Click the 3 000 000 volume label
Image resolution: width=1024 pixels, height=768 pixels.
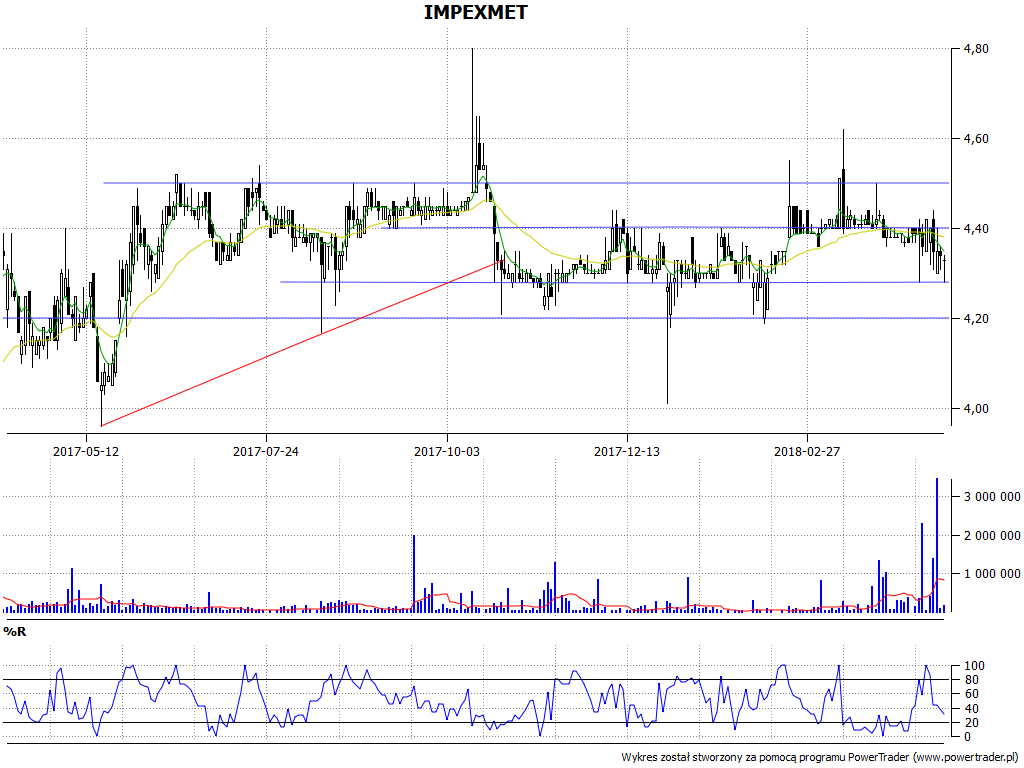click(x=991, y=497)
